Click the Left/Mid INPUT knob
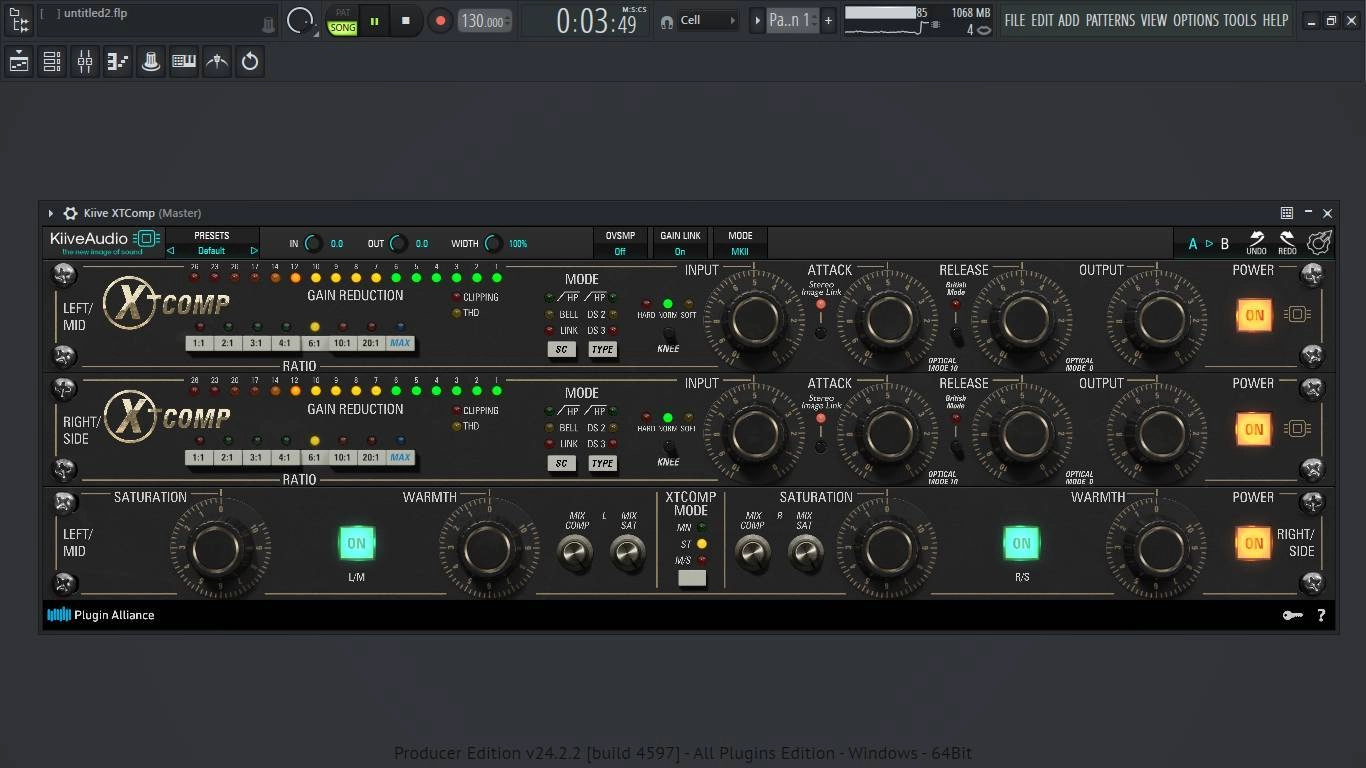The width and height of the screenshot is (1366, 768). click(x=753, y=320)
